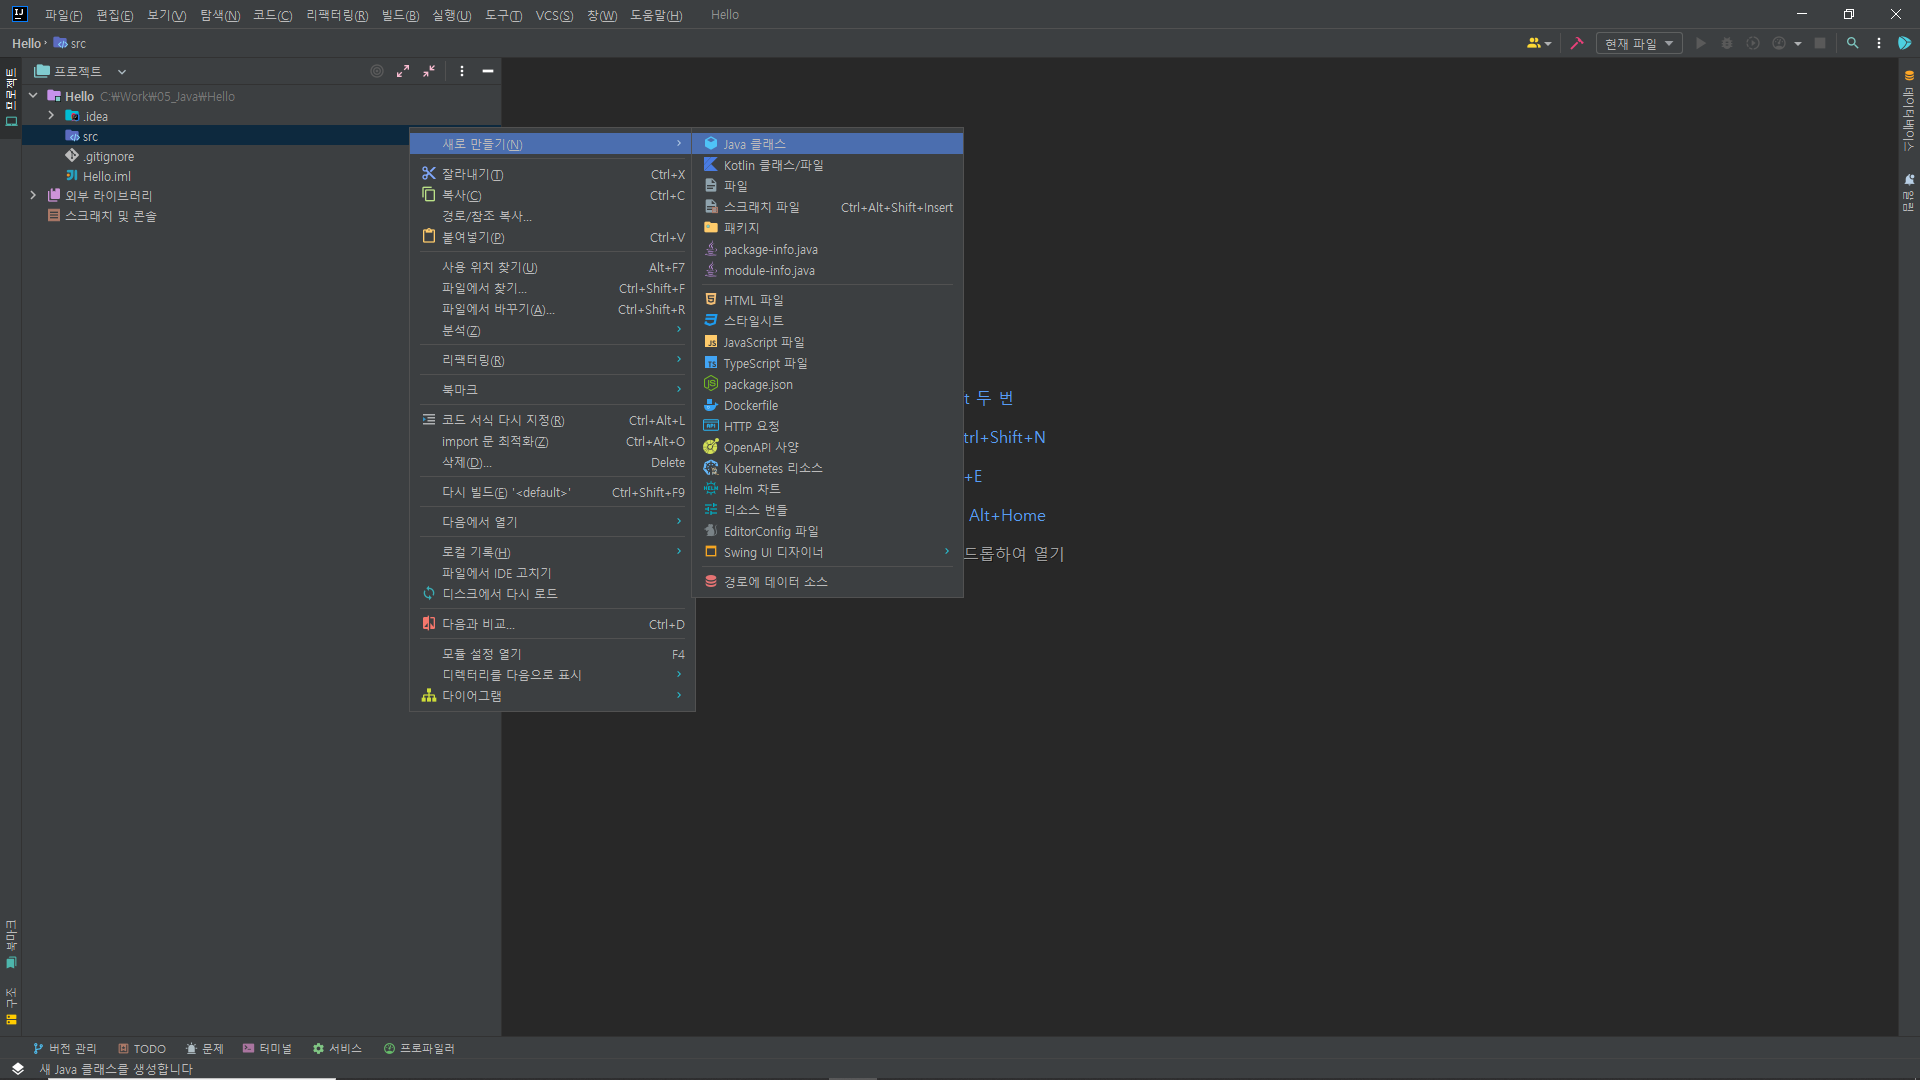Select the Hello.iml file in tree
Viewport: 1920px width, 1080px height.
[x=106, y=176]
